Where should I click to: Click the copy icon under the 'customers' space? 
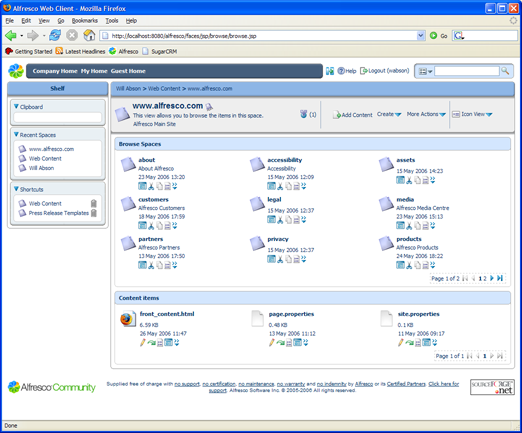coord(160,226)
